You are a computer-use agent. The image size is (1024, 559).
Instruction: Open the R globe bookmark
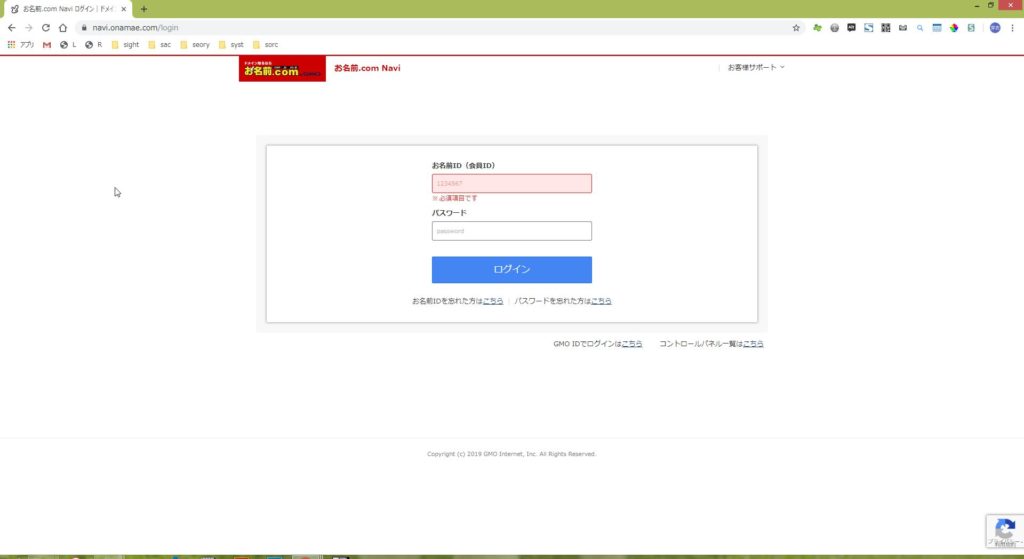pos(93,44)
